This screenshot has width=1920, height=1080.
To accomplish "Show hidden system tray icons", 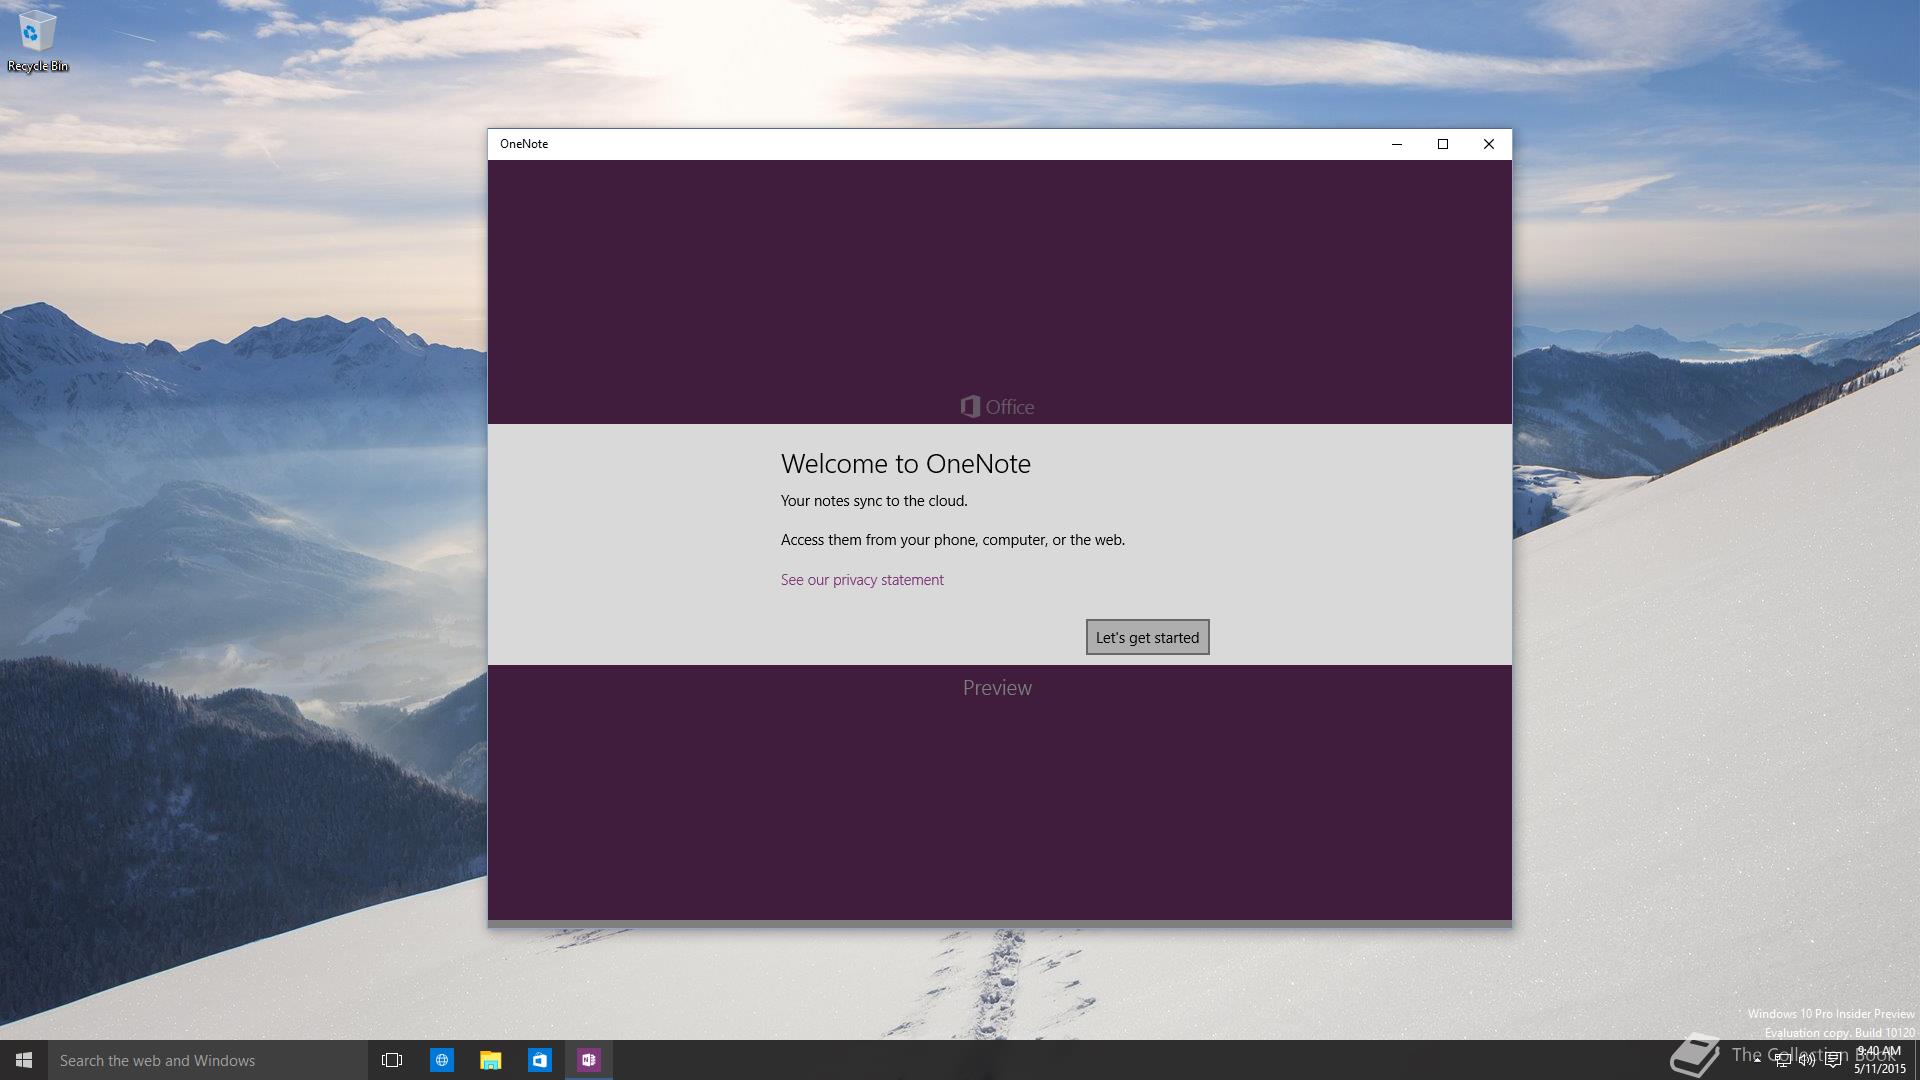I will click(1757, 1060).
